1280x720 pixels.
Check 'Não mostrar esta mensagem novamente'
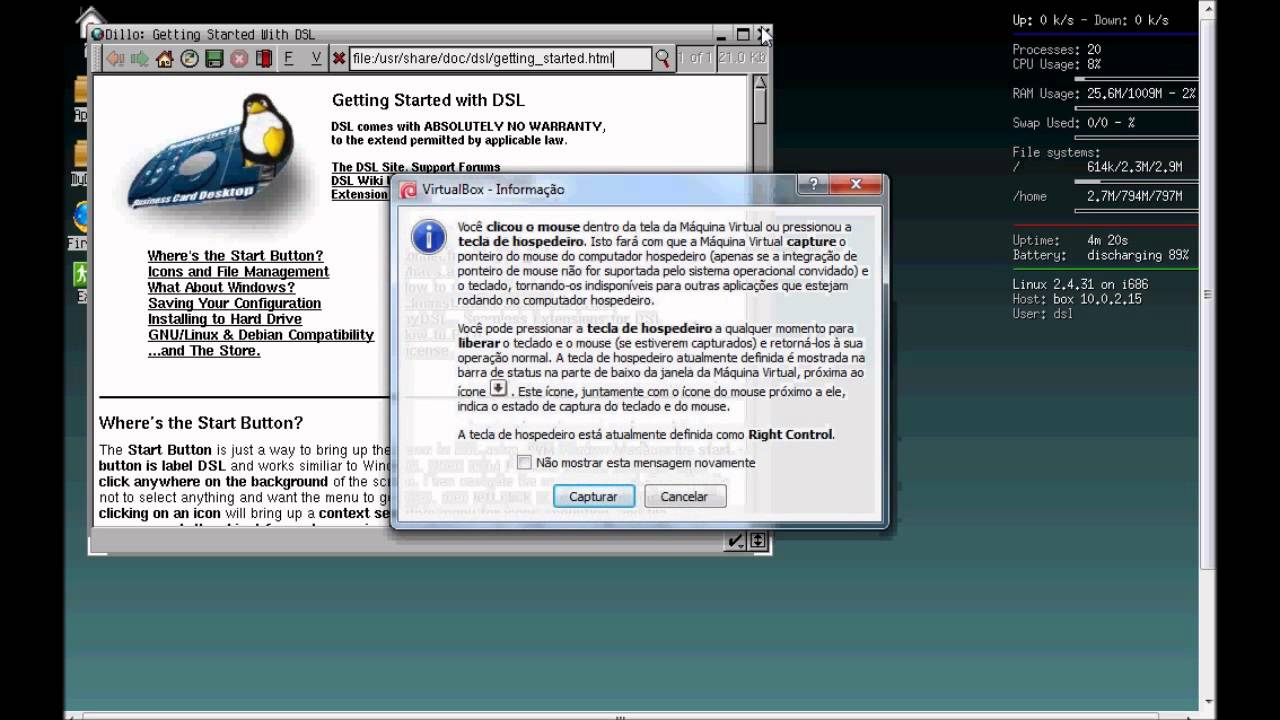point(524,463)
